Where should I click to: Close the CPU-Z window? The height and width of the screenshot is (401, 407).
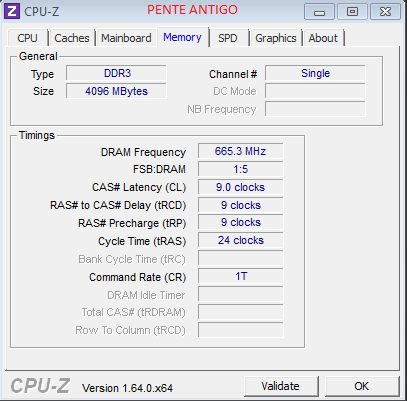click(385, 12)
